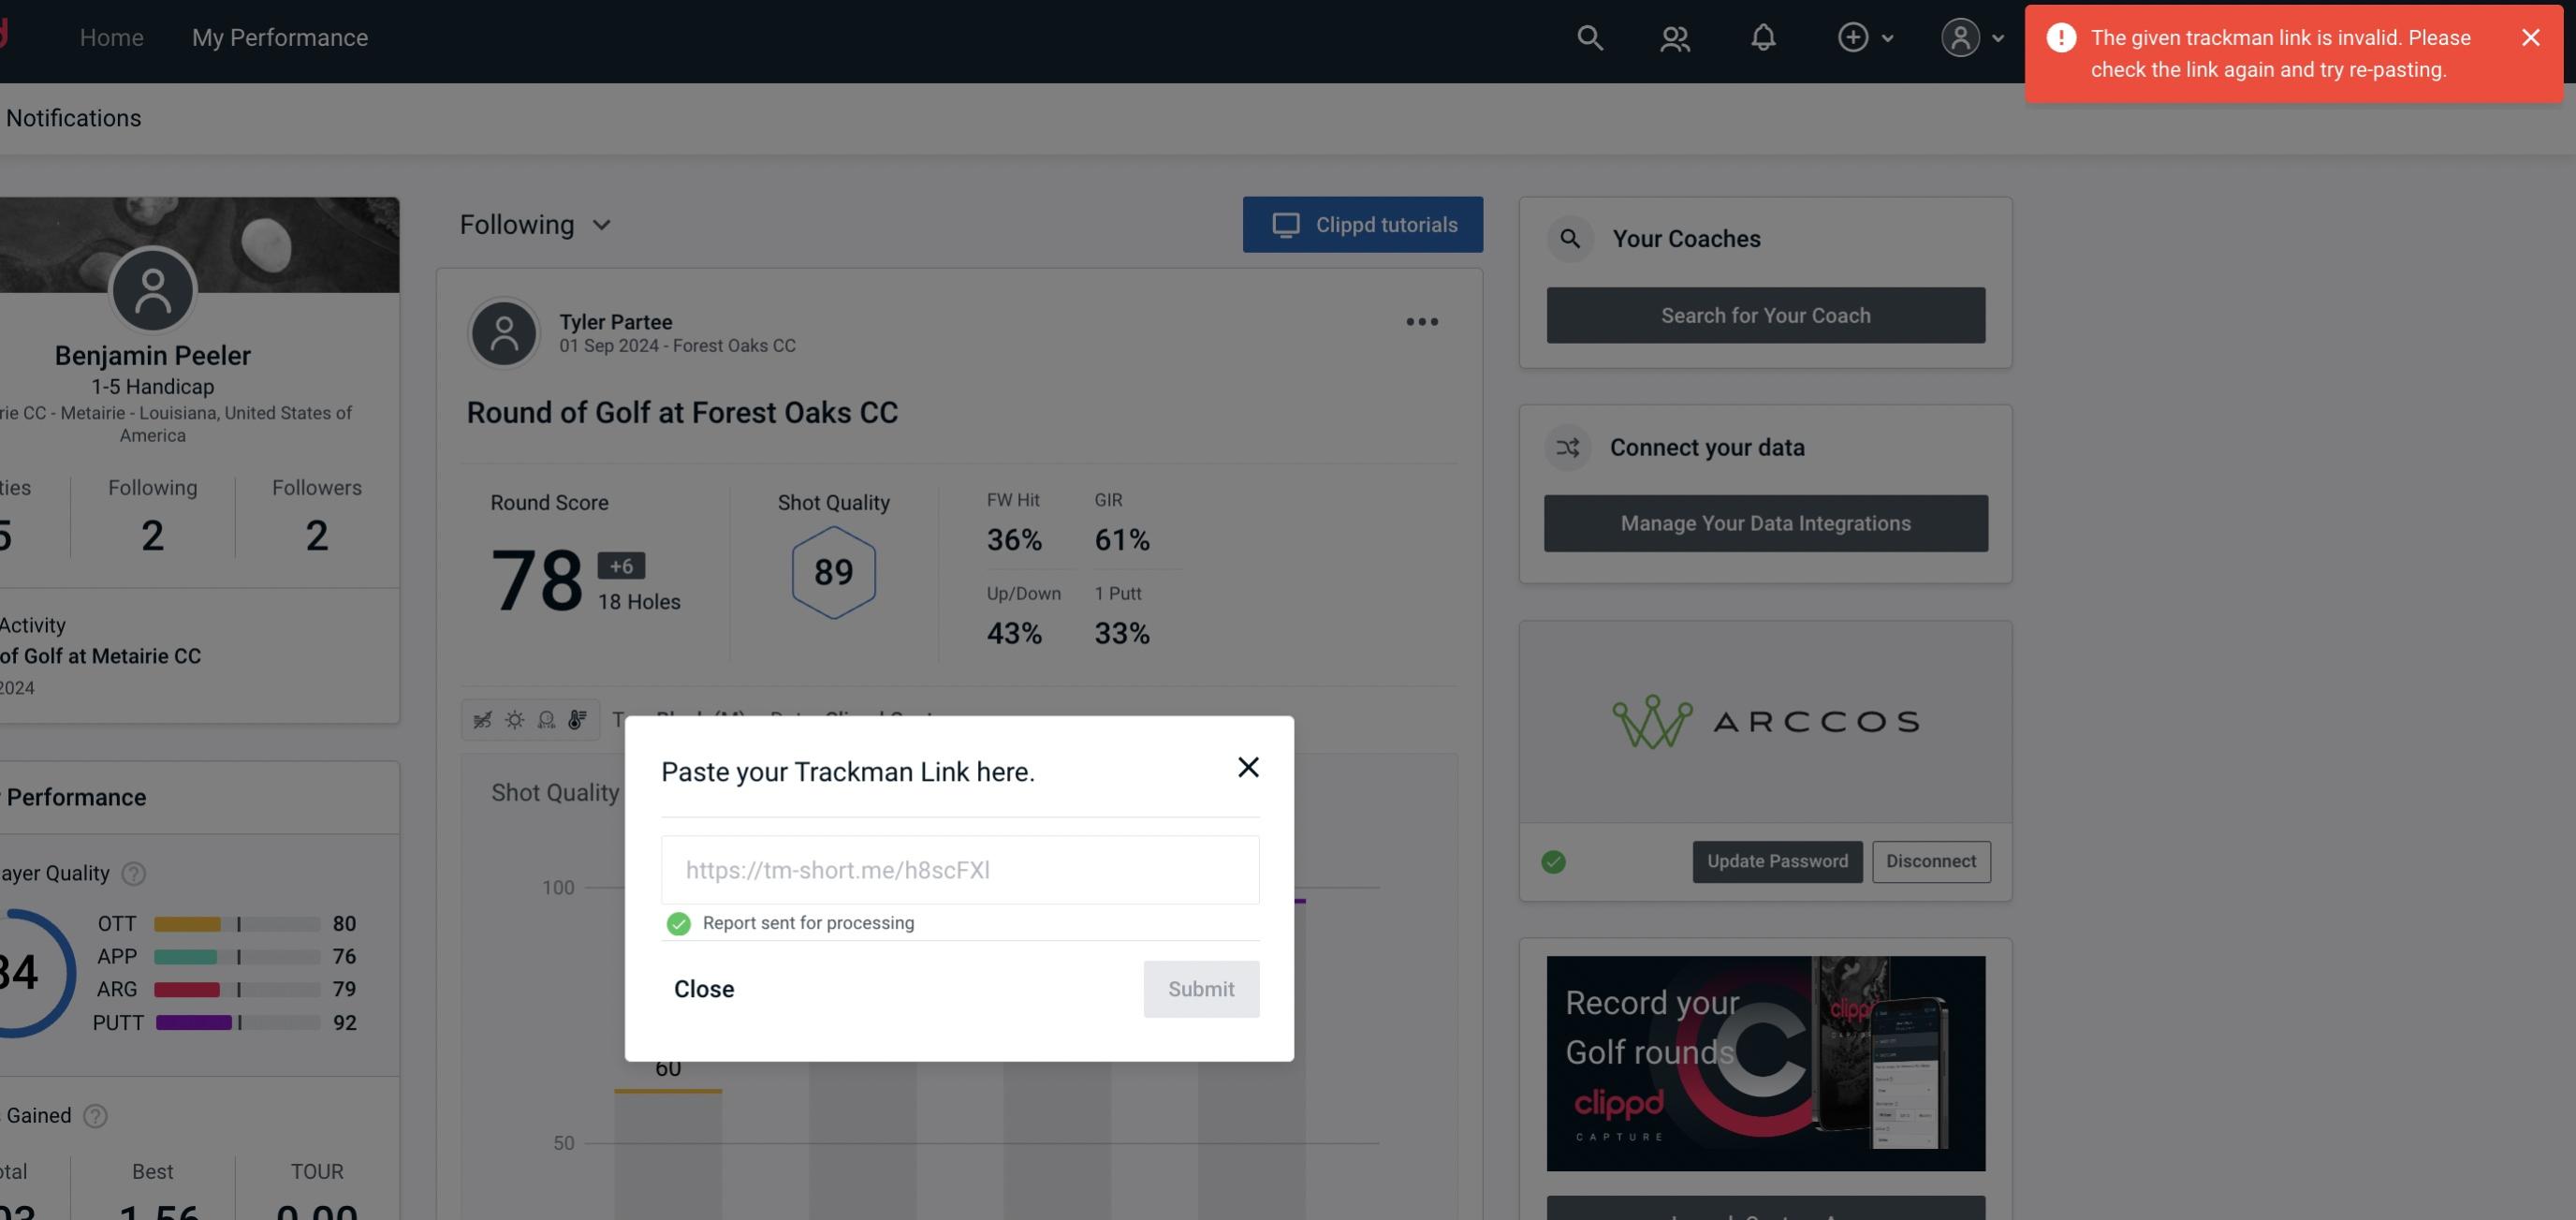
Task: Expand the add content plus menu
Action: pos(1865,37)
